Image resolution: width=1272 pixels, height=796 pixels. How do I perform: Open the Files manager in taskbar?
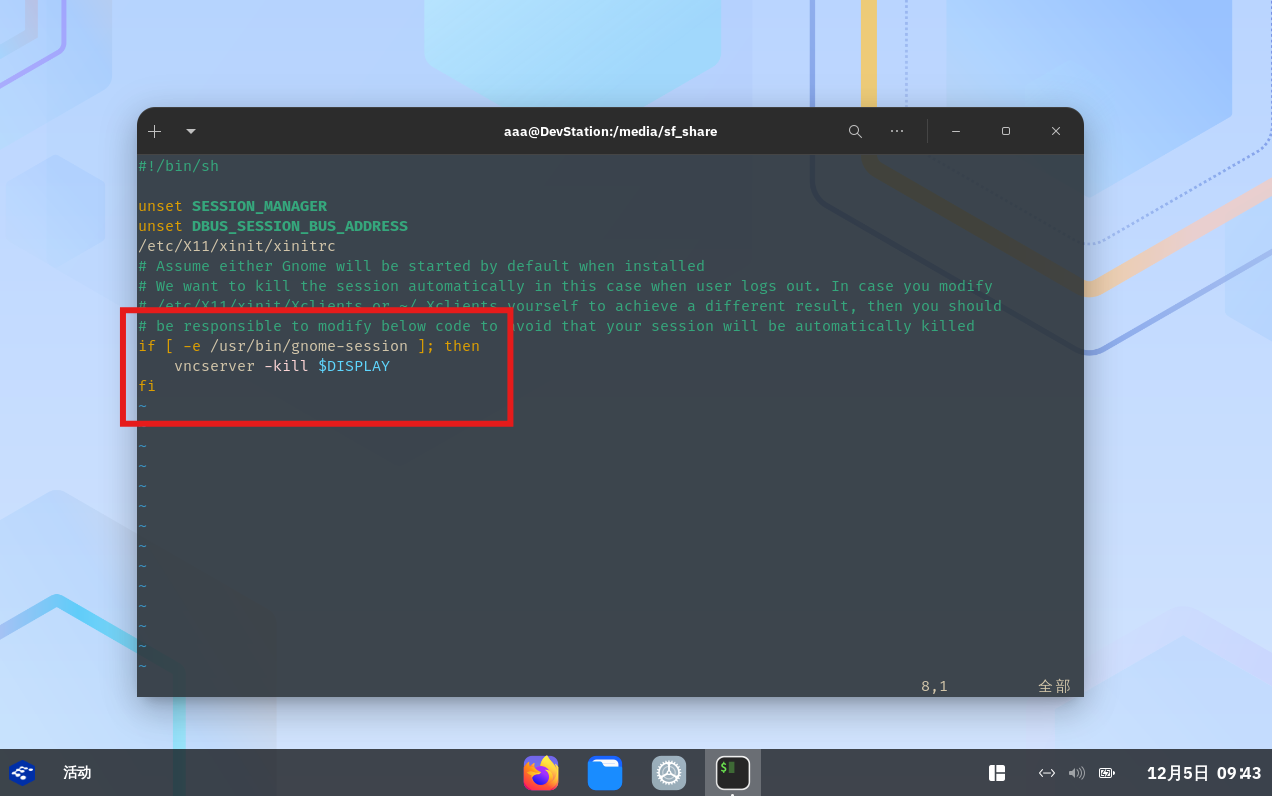[x=605, y=773]
